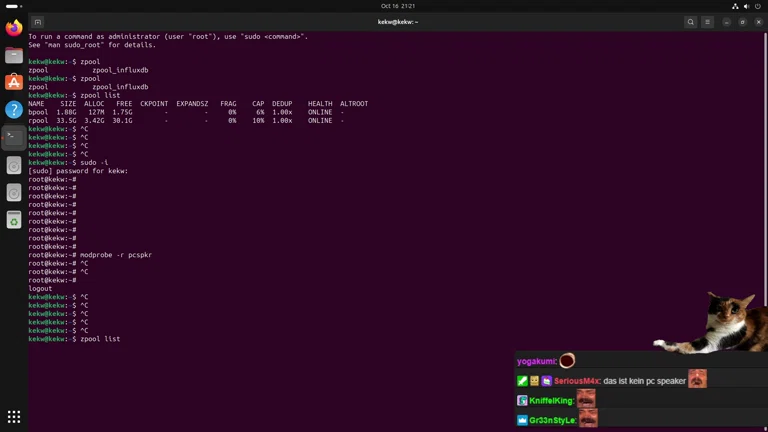768x432 pixels.
Task: Click the face emote after KniffelKing
Action: click(586, 398)
